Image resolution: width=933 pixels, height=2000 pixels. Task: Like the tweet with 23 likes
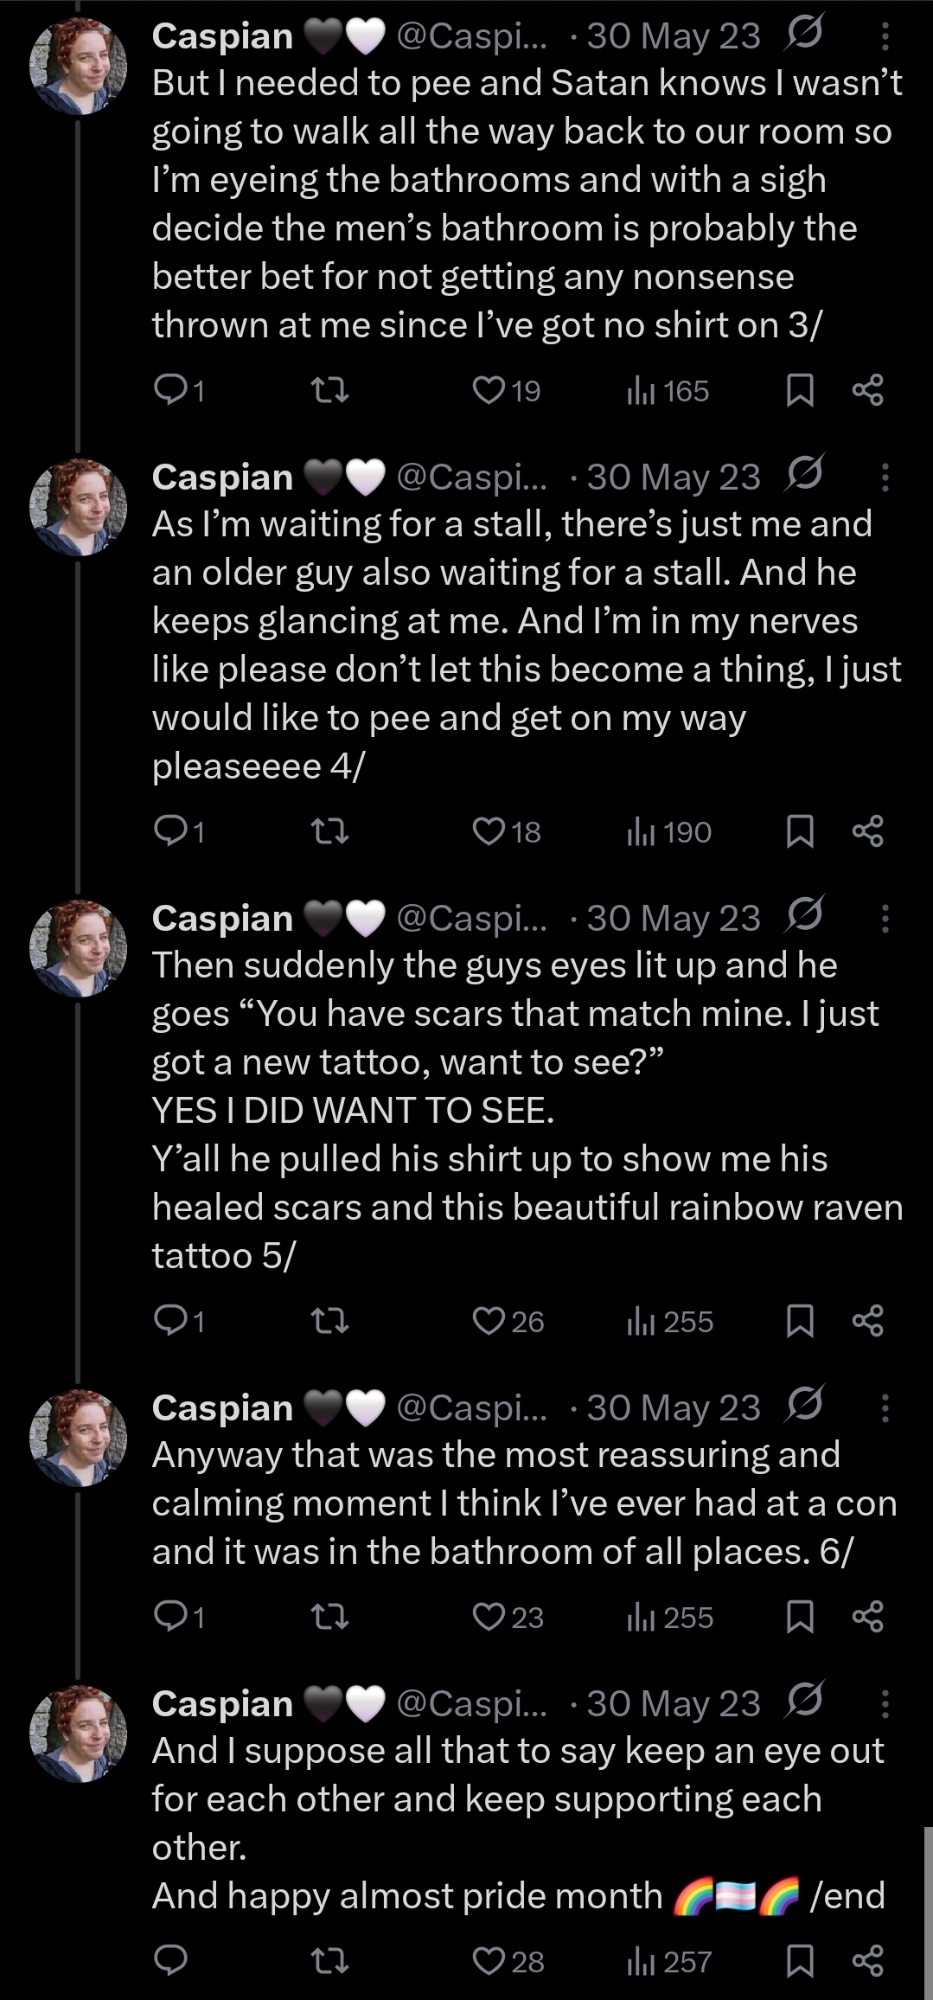click(489, 1617)
